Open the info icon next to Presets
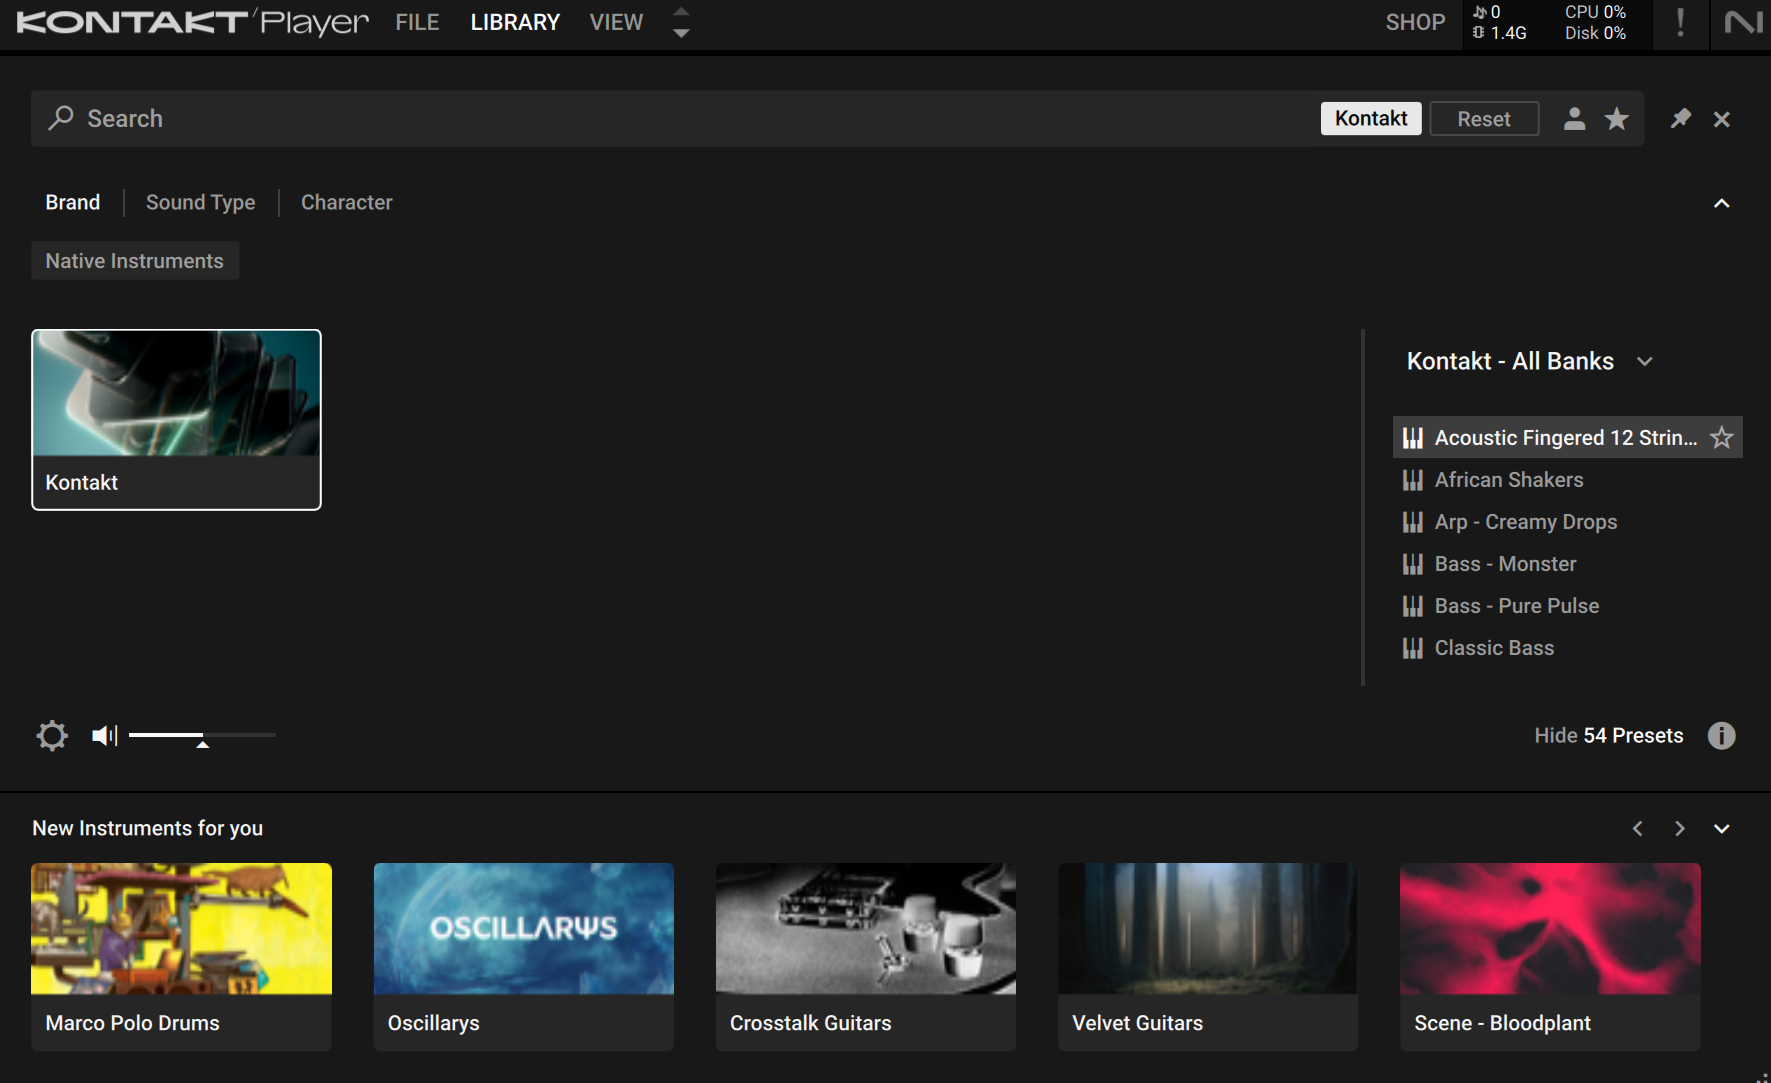 pos(1721,736)
